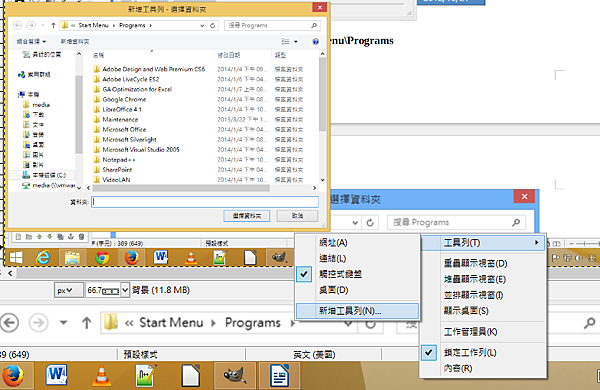This screenshot has width=600, height=390.
Task: Click the Programs breadcrumb in 新增工具列 dialog
Action: [x=132, y=25]
